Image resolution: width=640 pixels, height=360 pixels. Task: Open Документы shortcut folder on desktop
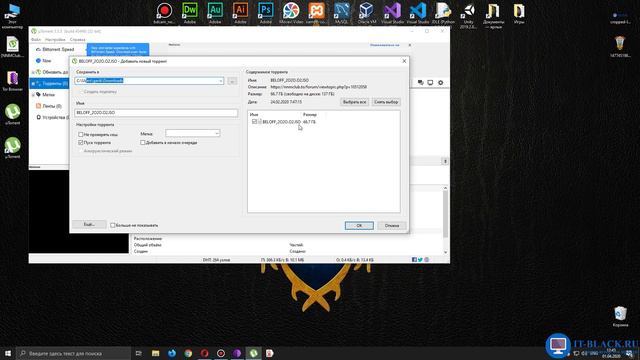[x=493, y=15]
